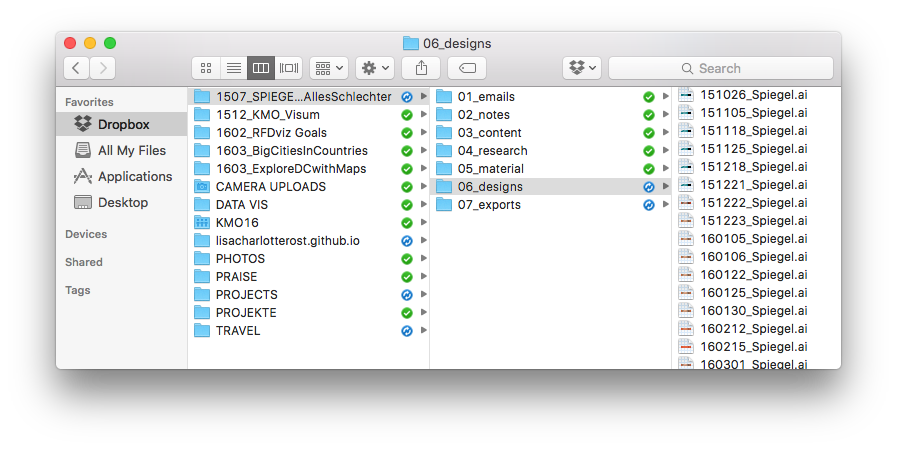Switch to column view

click(x=261, y=68)
